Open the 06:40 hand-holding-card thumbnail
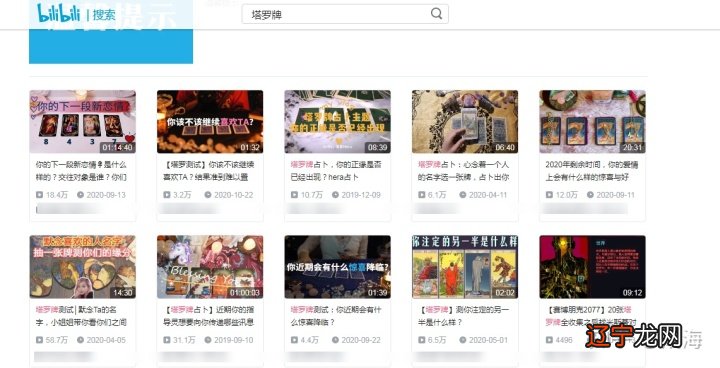The width and height of the screenshot is (720, 368). point(465,121)
